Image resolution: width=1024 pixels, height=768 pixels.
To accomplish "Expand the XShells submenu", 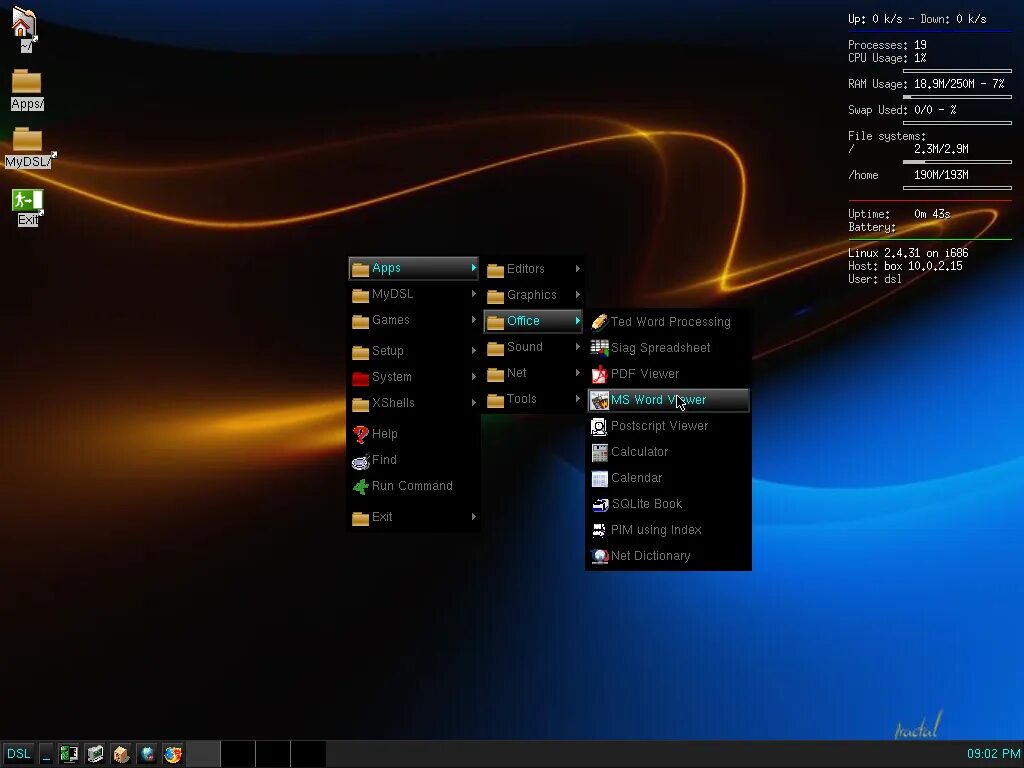I will pos(414,403).
